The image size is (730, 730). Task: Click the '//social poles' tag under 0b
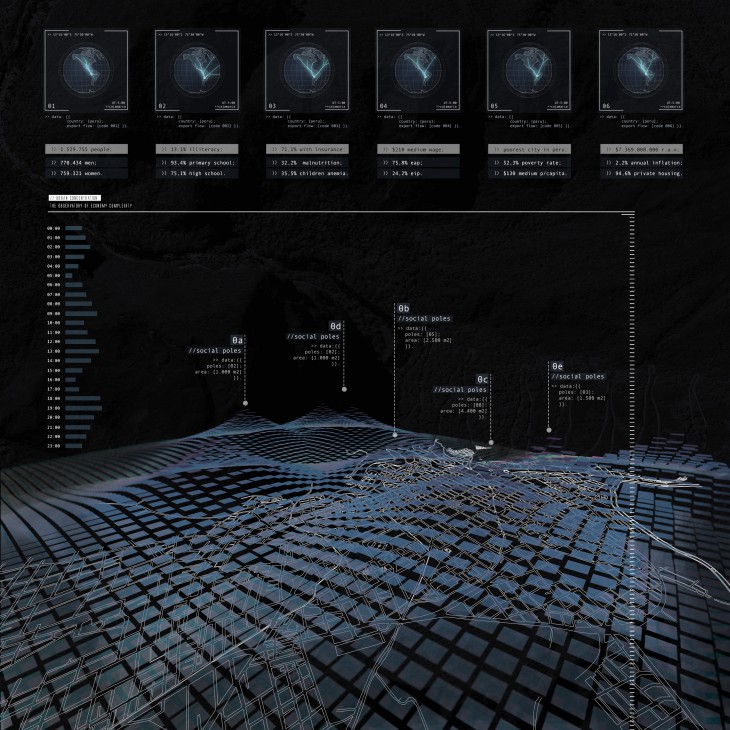(x=424, y=319)
